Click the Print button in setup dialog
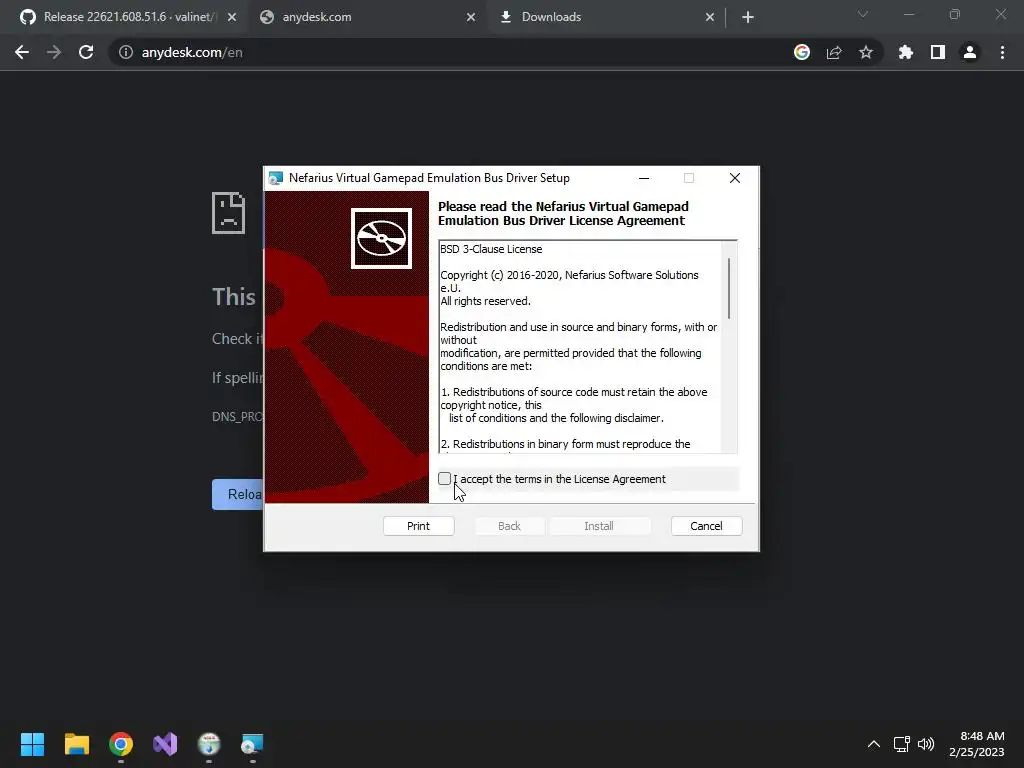 (x=419, y=526)
